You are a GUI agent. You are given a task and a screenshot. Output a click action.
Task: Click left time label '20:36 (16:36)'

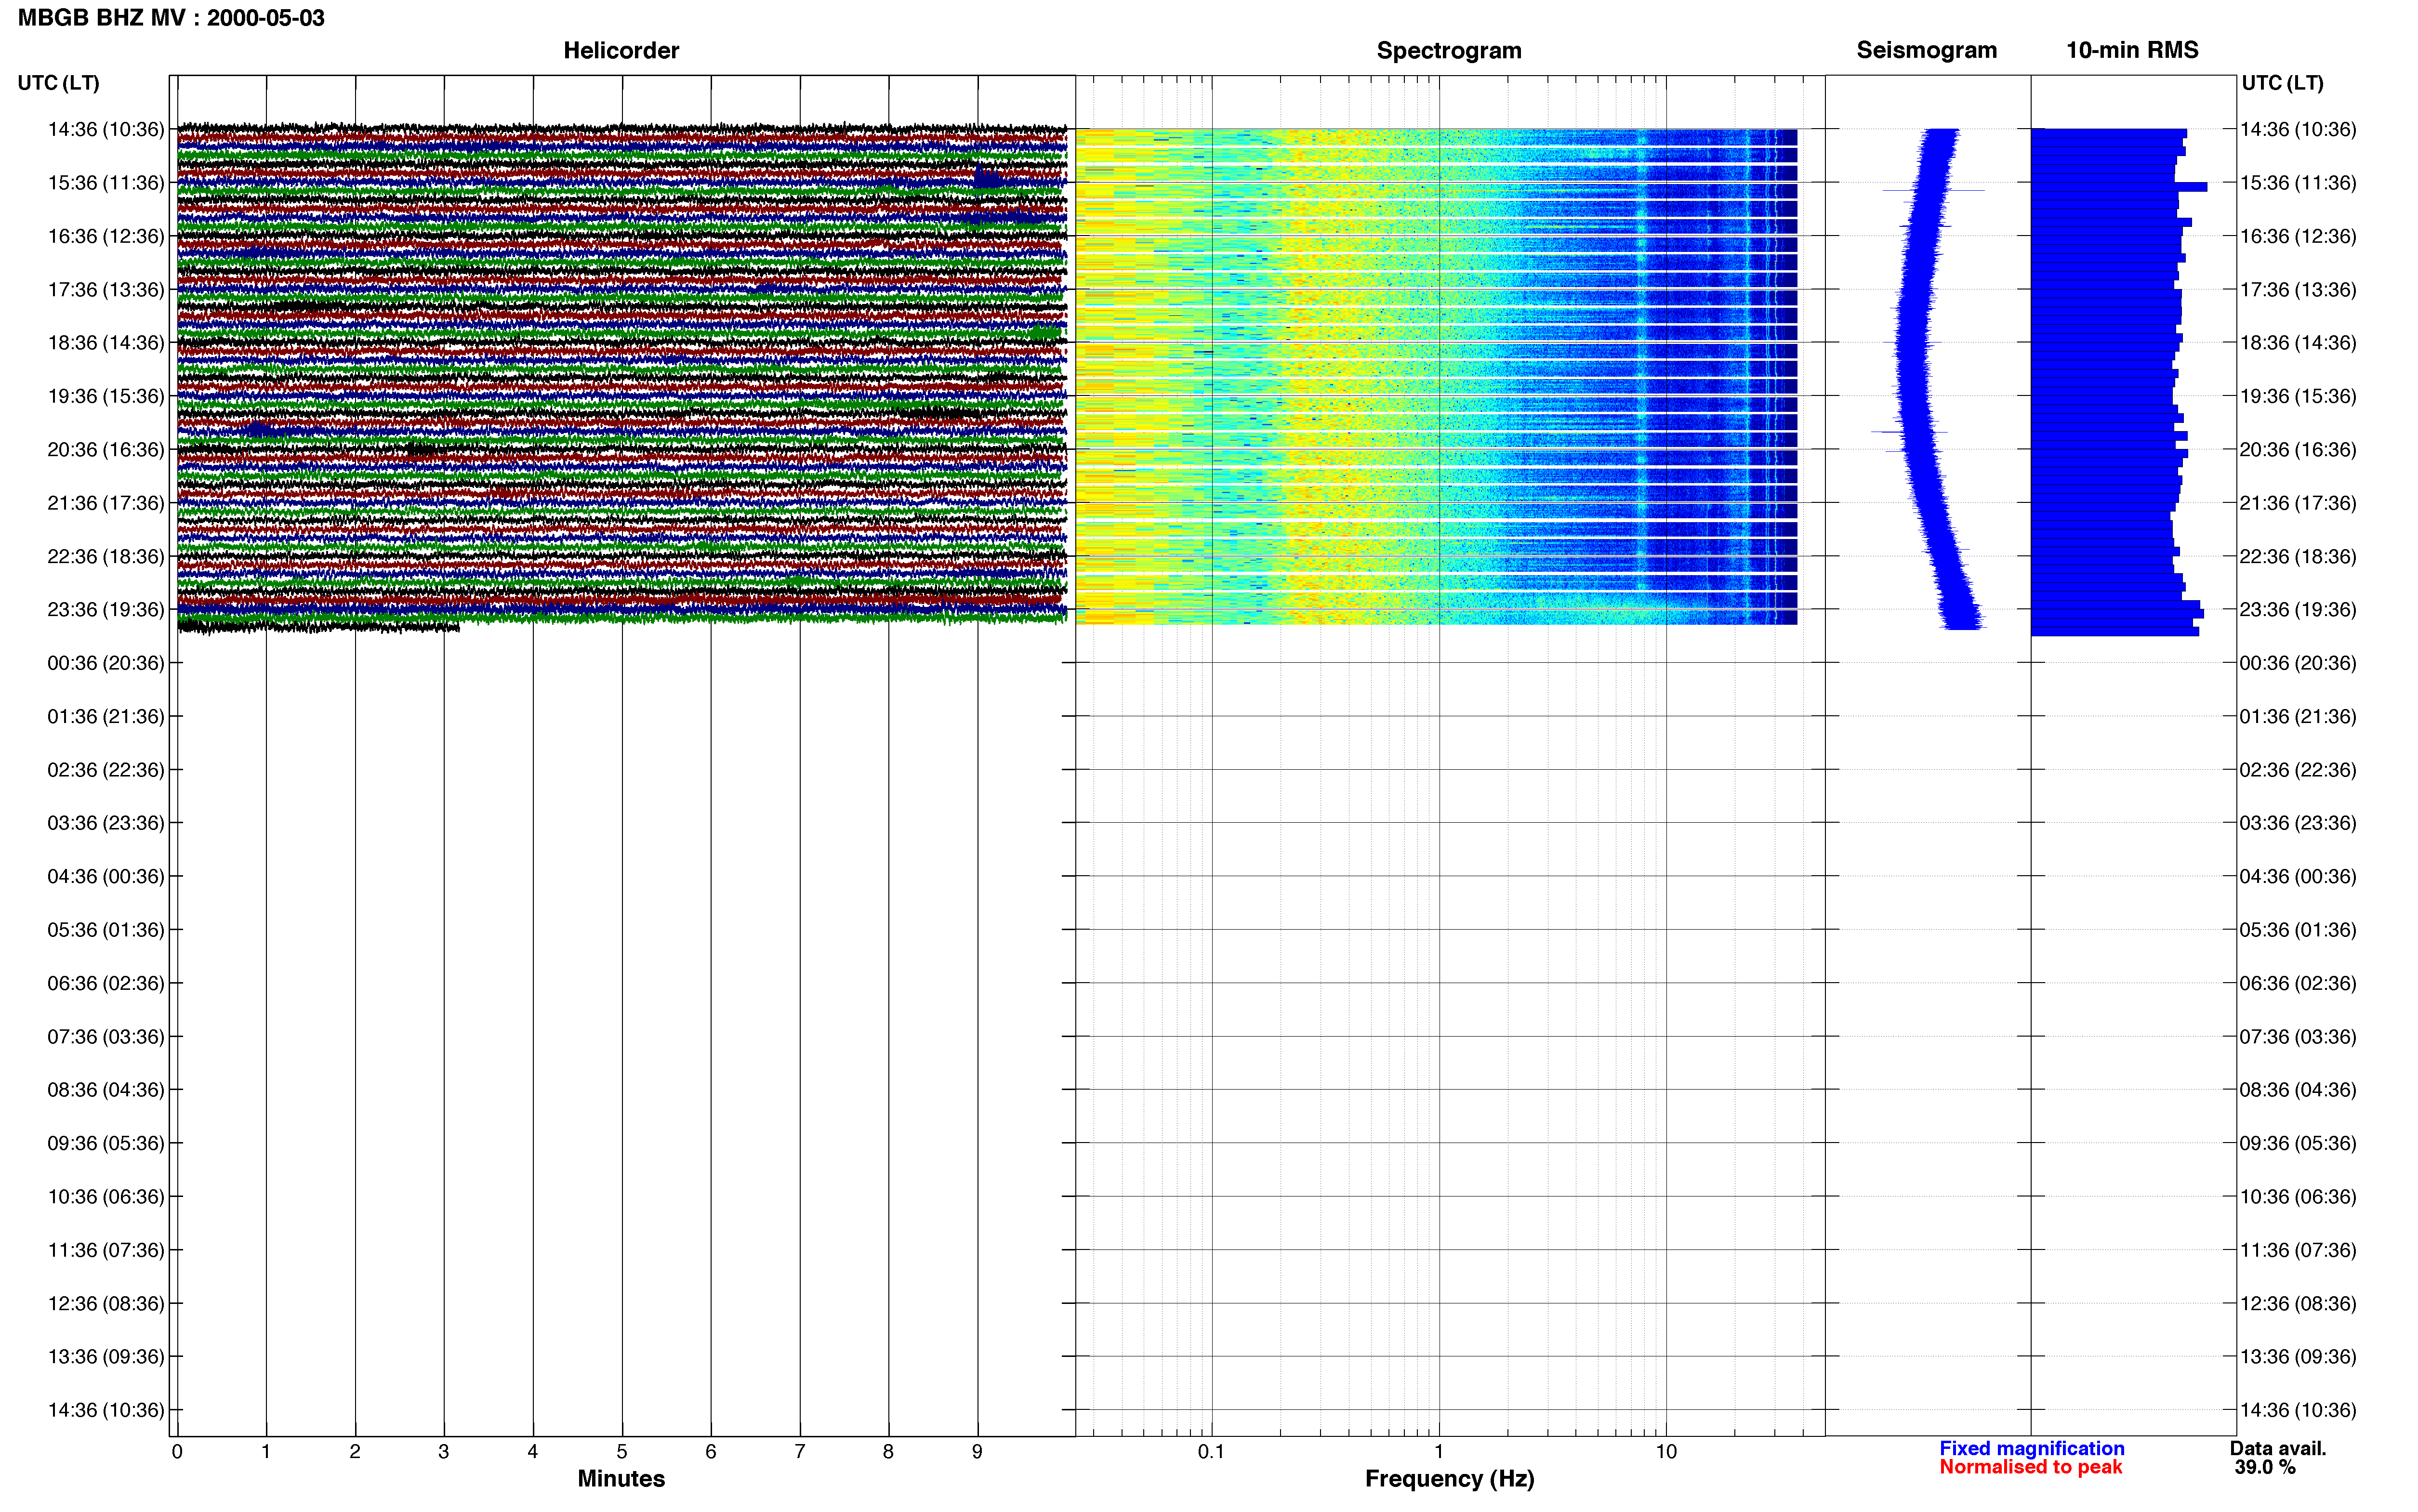(x=106, y=450)
